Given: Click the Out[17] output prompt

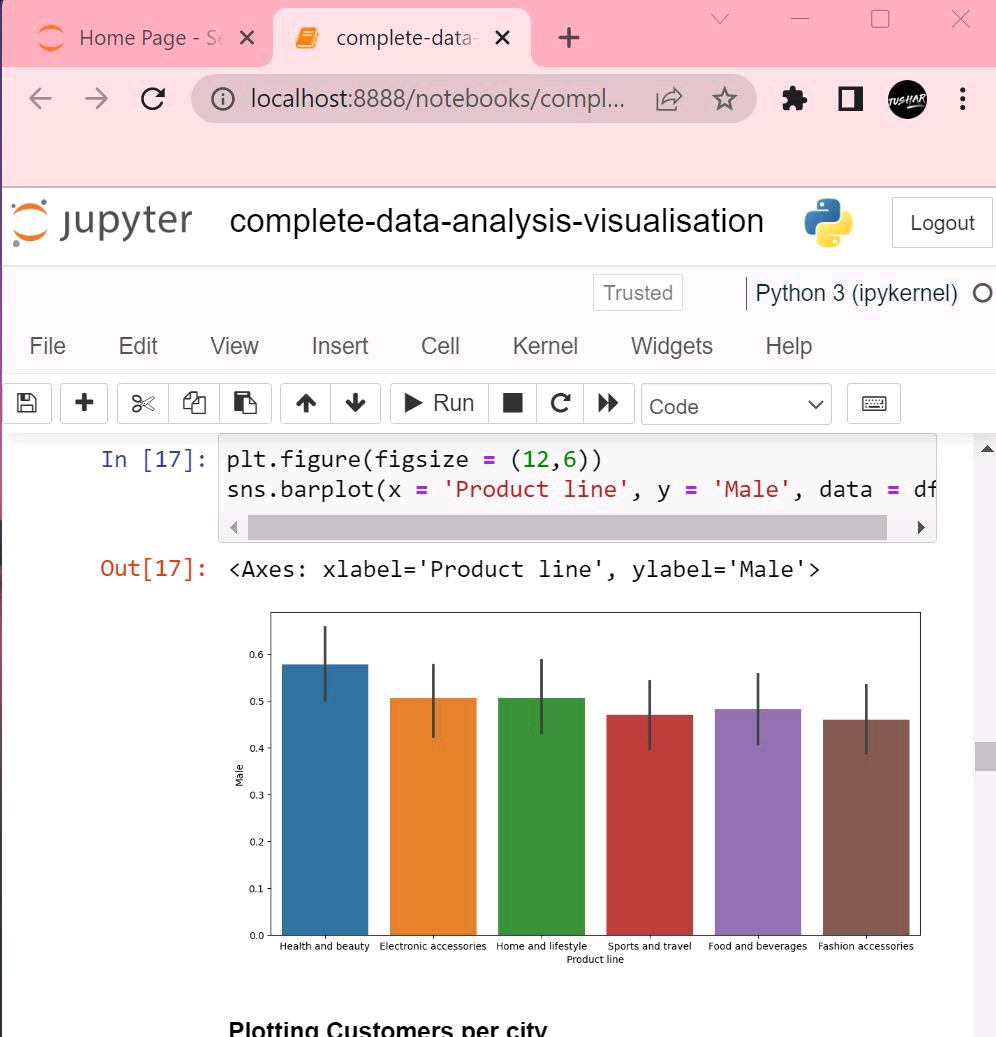Looking at the screenshot, I should [153, 569].
